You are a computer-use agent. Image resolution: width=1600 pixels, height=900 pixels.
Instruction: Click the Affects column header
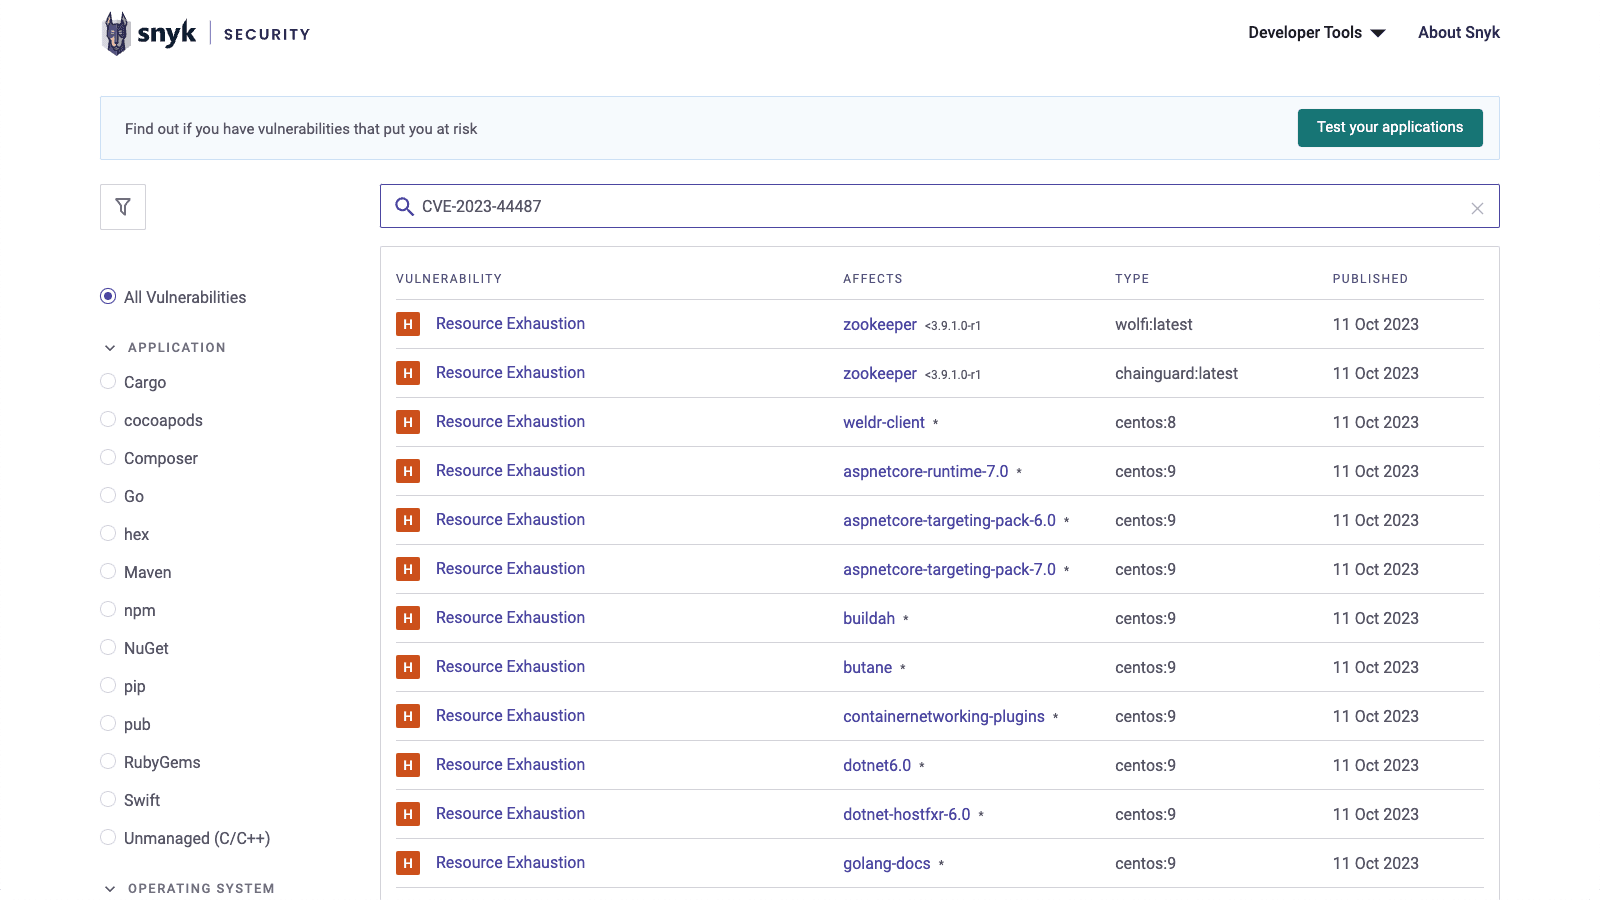coord(873,279)
